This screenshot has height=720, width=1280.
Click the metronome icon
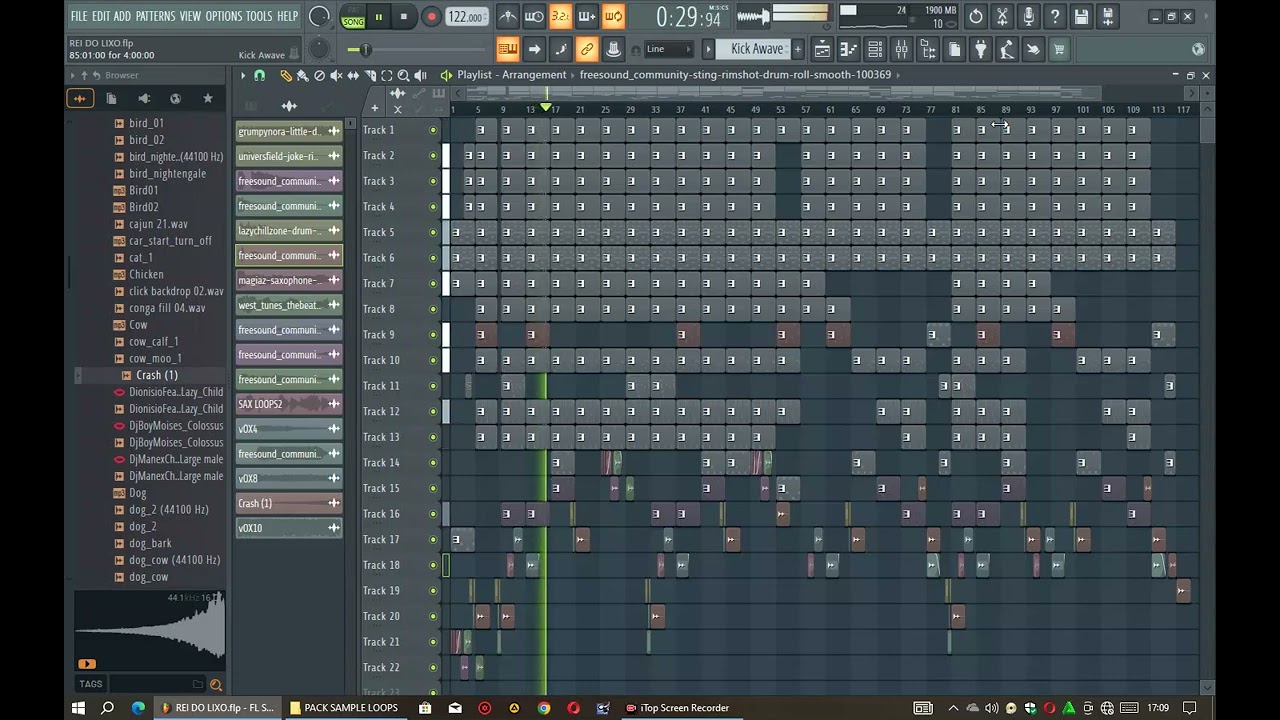pyautogui.click(x=508, y=16)
